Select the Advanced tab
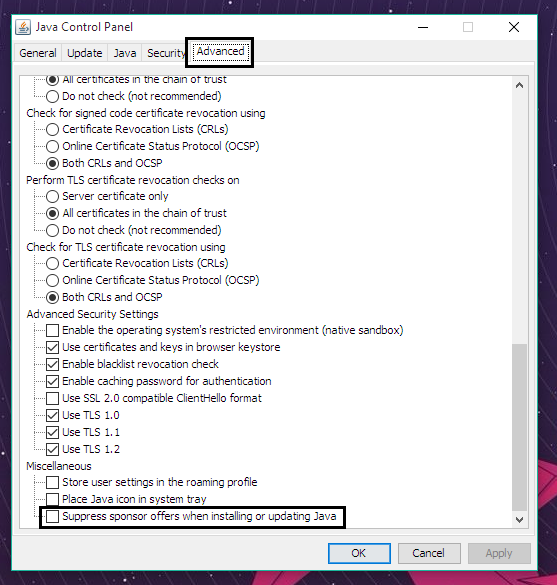The image size is (557, 585). click(x=220, y=51)
